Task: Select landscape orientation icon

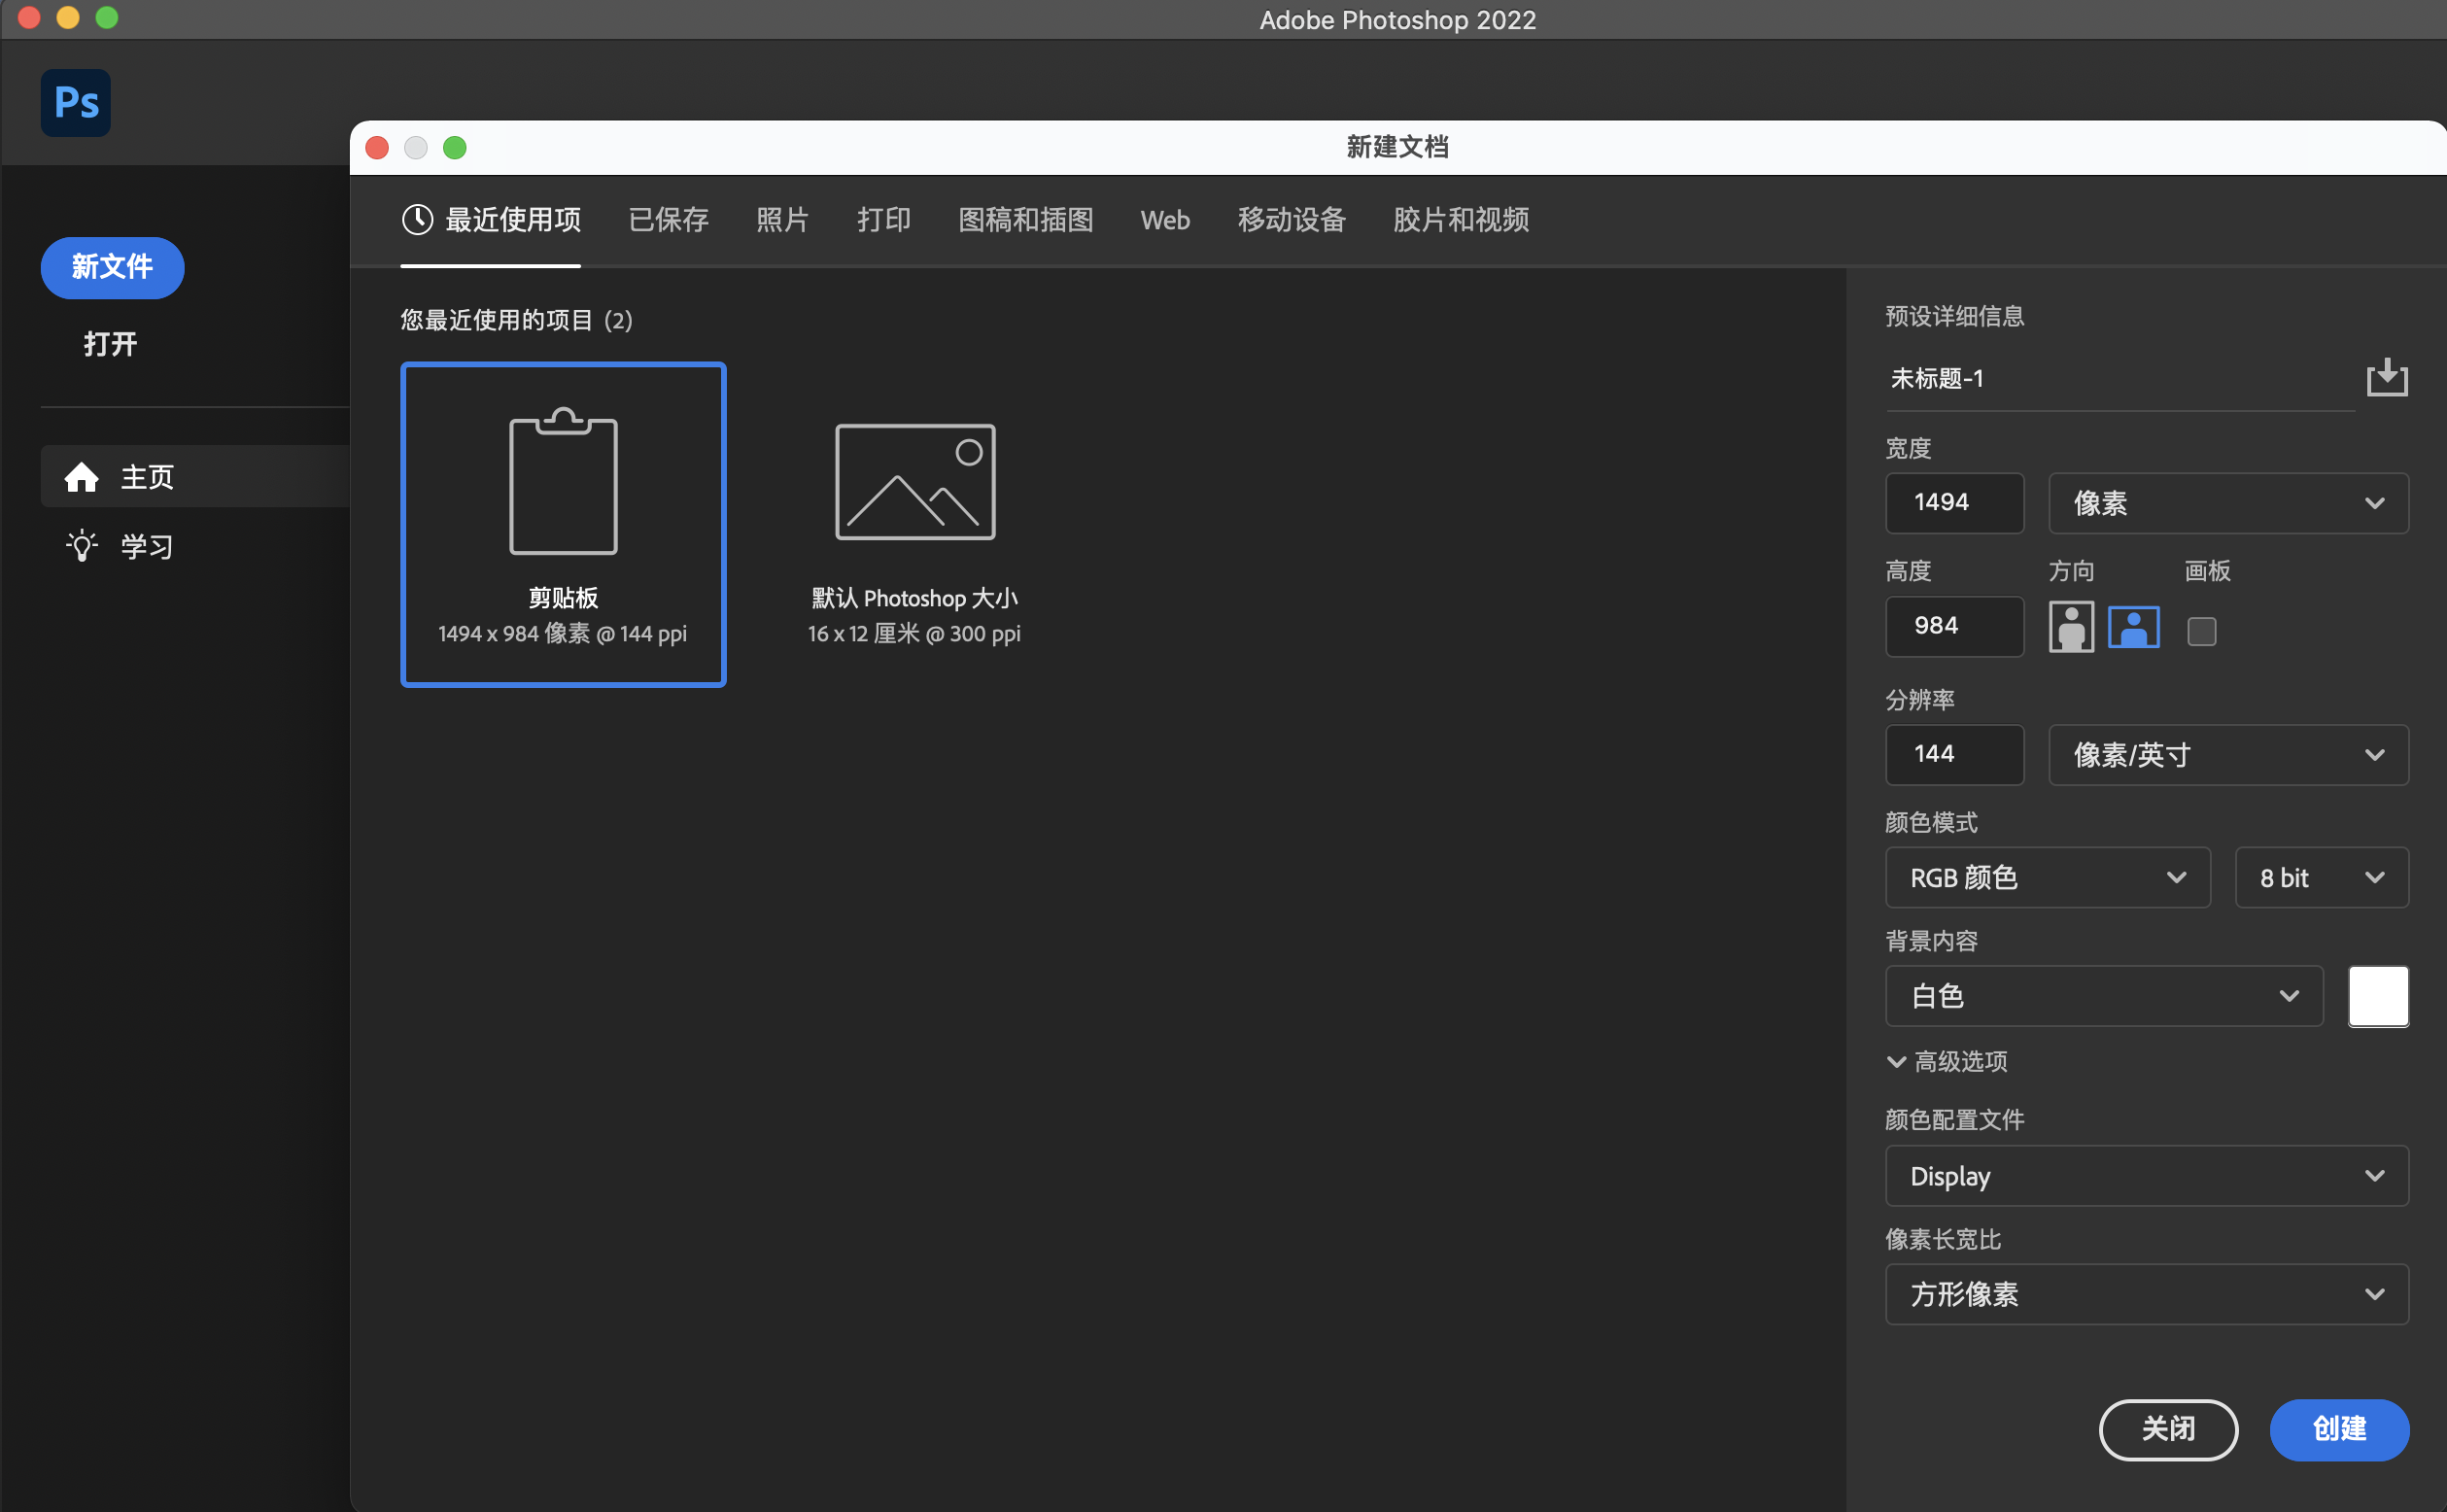Action: [x=2134, y=628]
